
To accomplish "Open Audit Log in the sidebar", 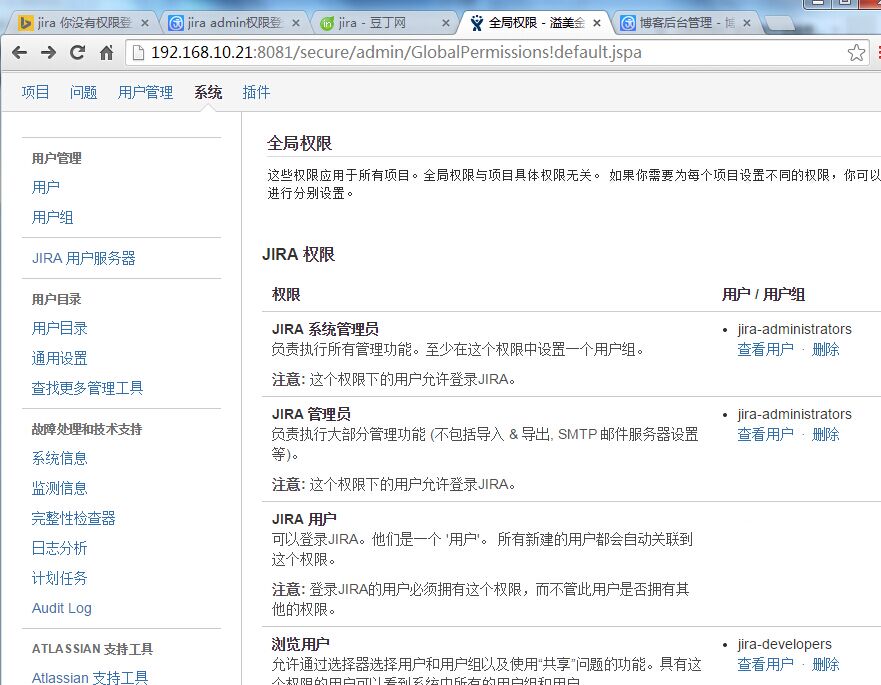I will click(x=61, y=608).
